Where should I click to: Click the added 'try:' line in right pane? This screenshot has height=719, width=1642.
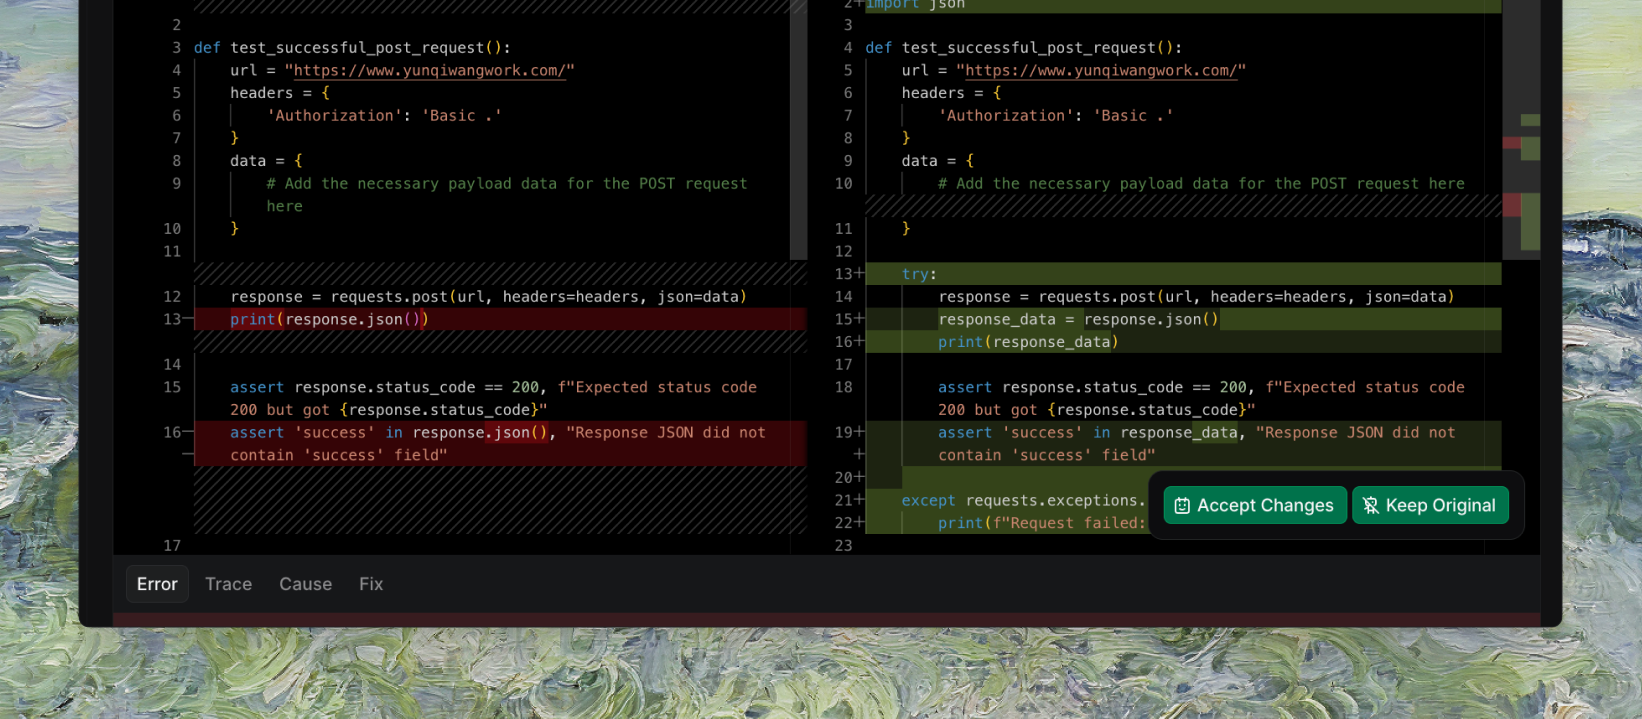pyautogui.click(x=1183, y=274)
